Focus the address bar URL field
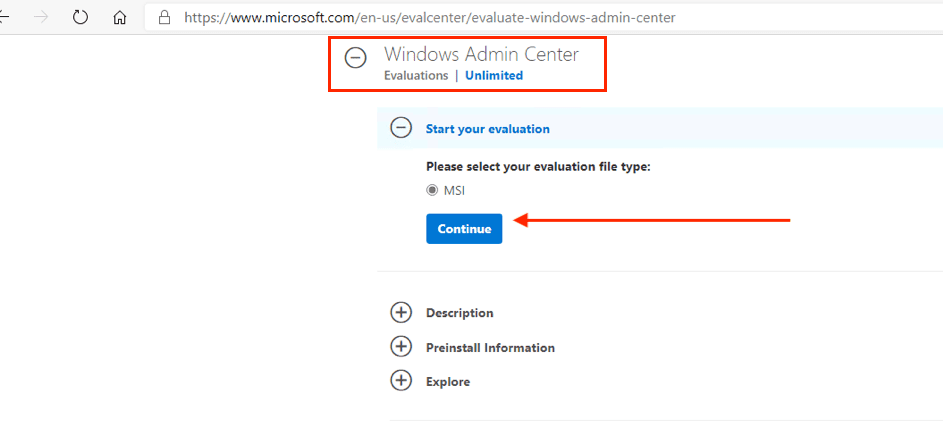Image resolution: width=943 pixels, height=427 pixels. [x=543, y=17]
